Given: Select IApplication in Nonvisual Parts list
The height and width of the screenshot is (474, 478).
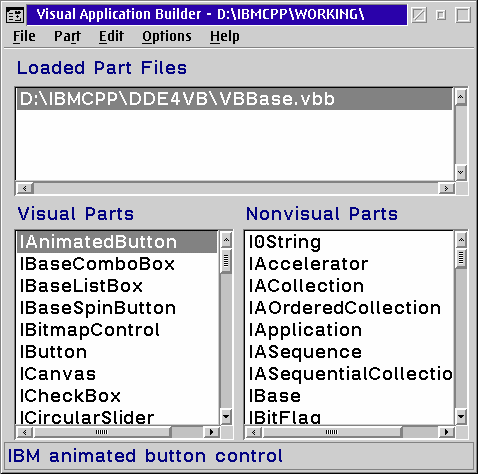Looking at the screenshot, I should tap(349, 330).
